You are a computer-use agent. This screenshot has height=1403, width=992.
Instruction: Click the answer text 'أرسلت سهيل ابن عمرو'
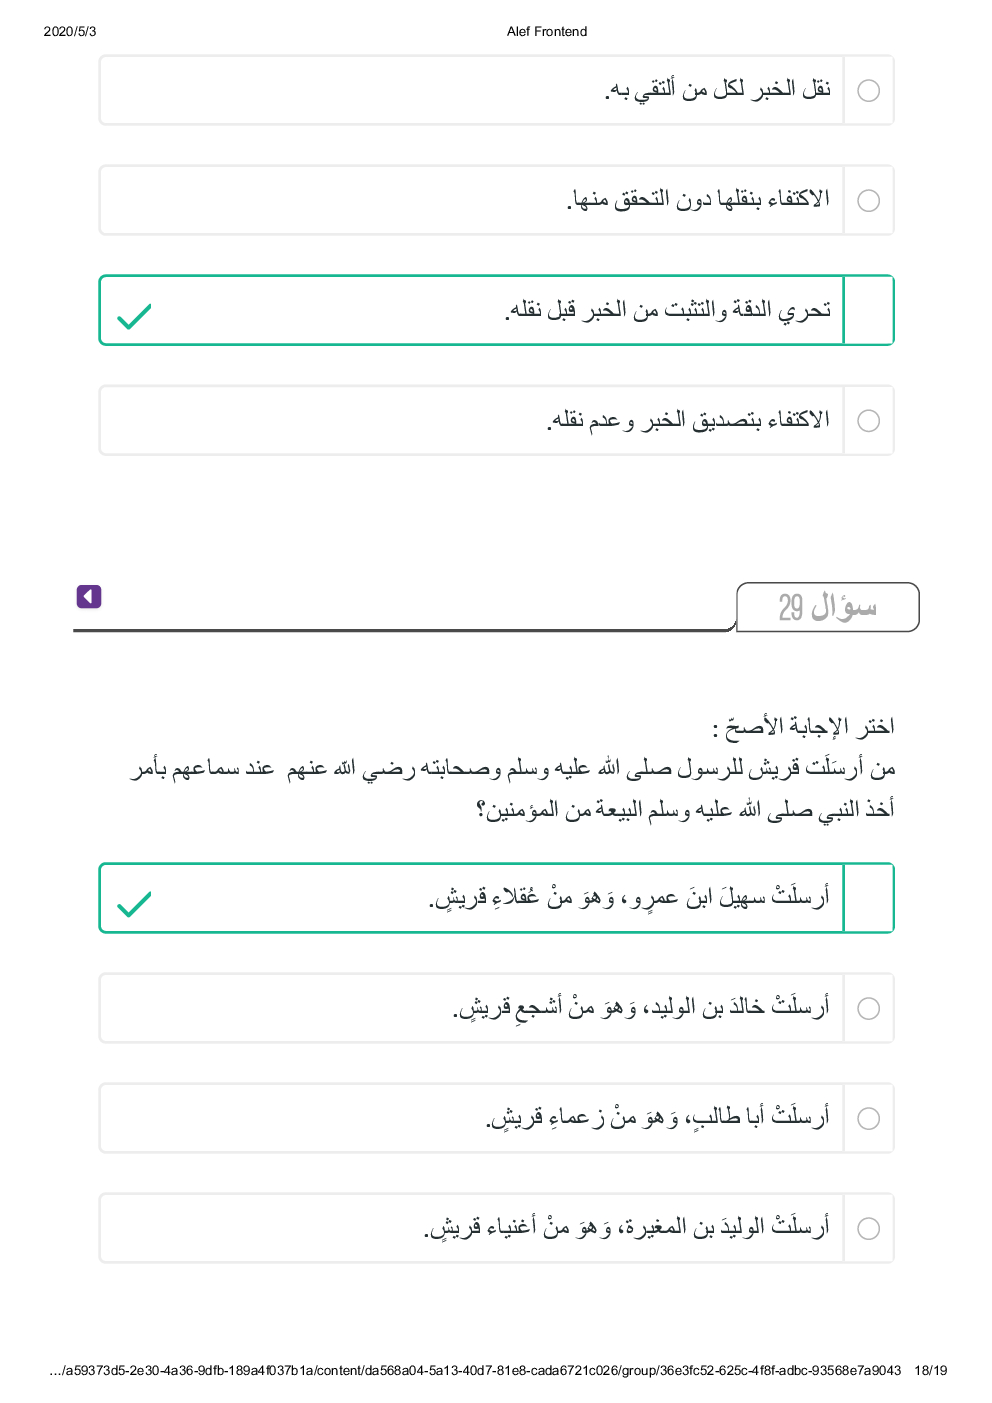click(x=629, y=898)
